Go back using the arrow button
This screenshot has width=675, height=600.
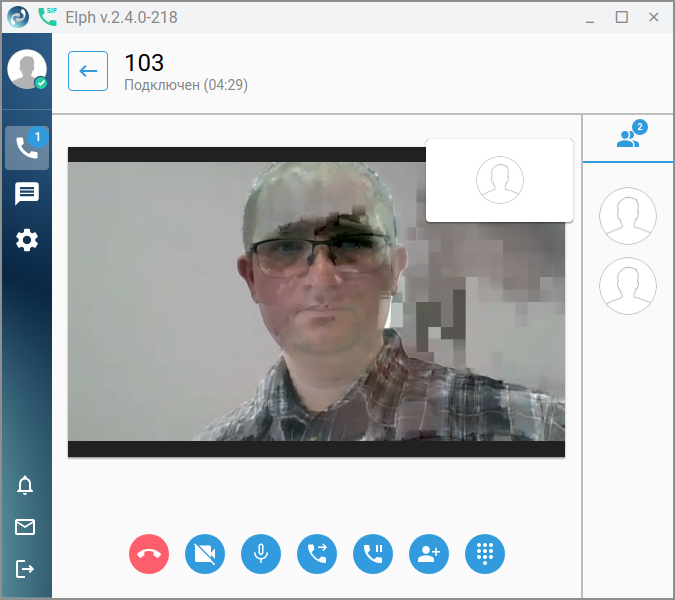[x=88, y=71]
